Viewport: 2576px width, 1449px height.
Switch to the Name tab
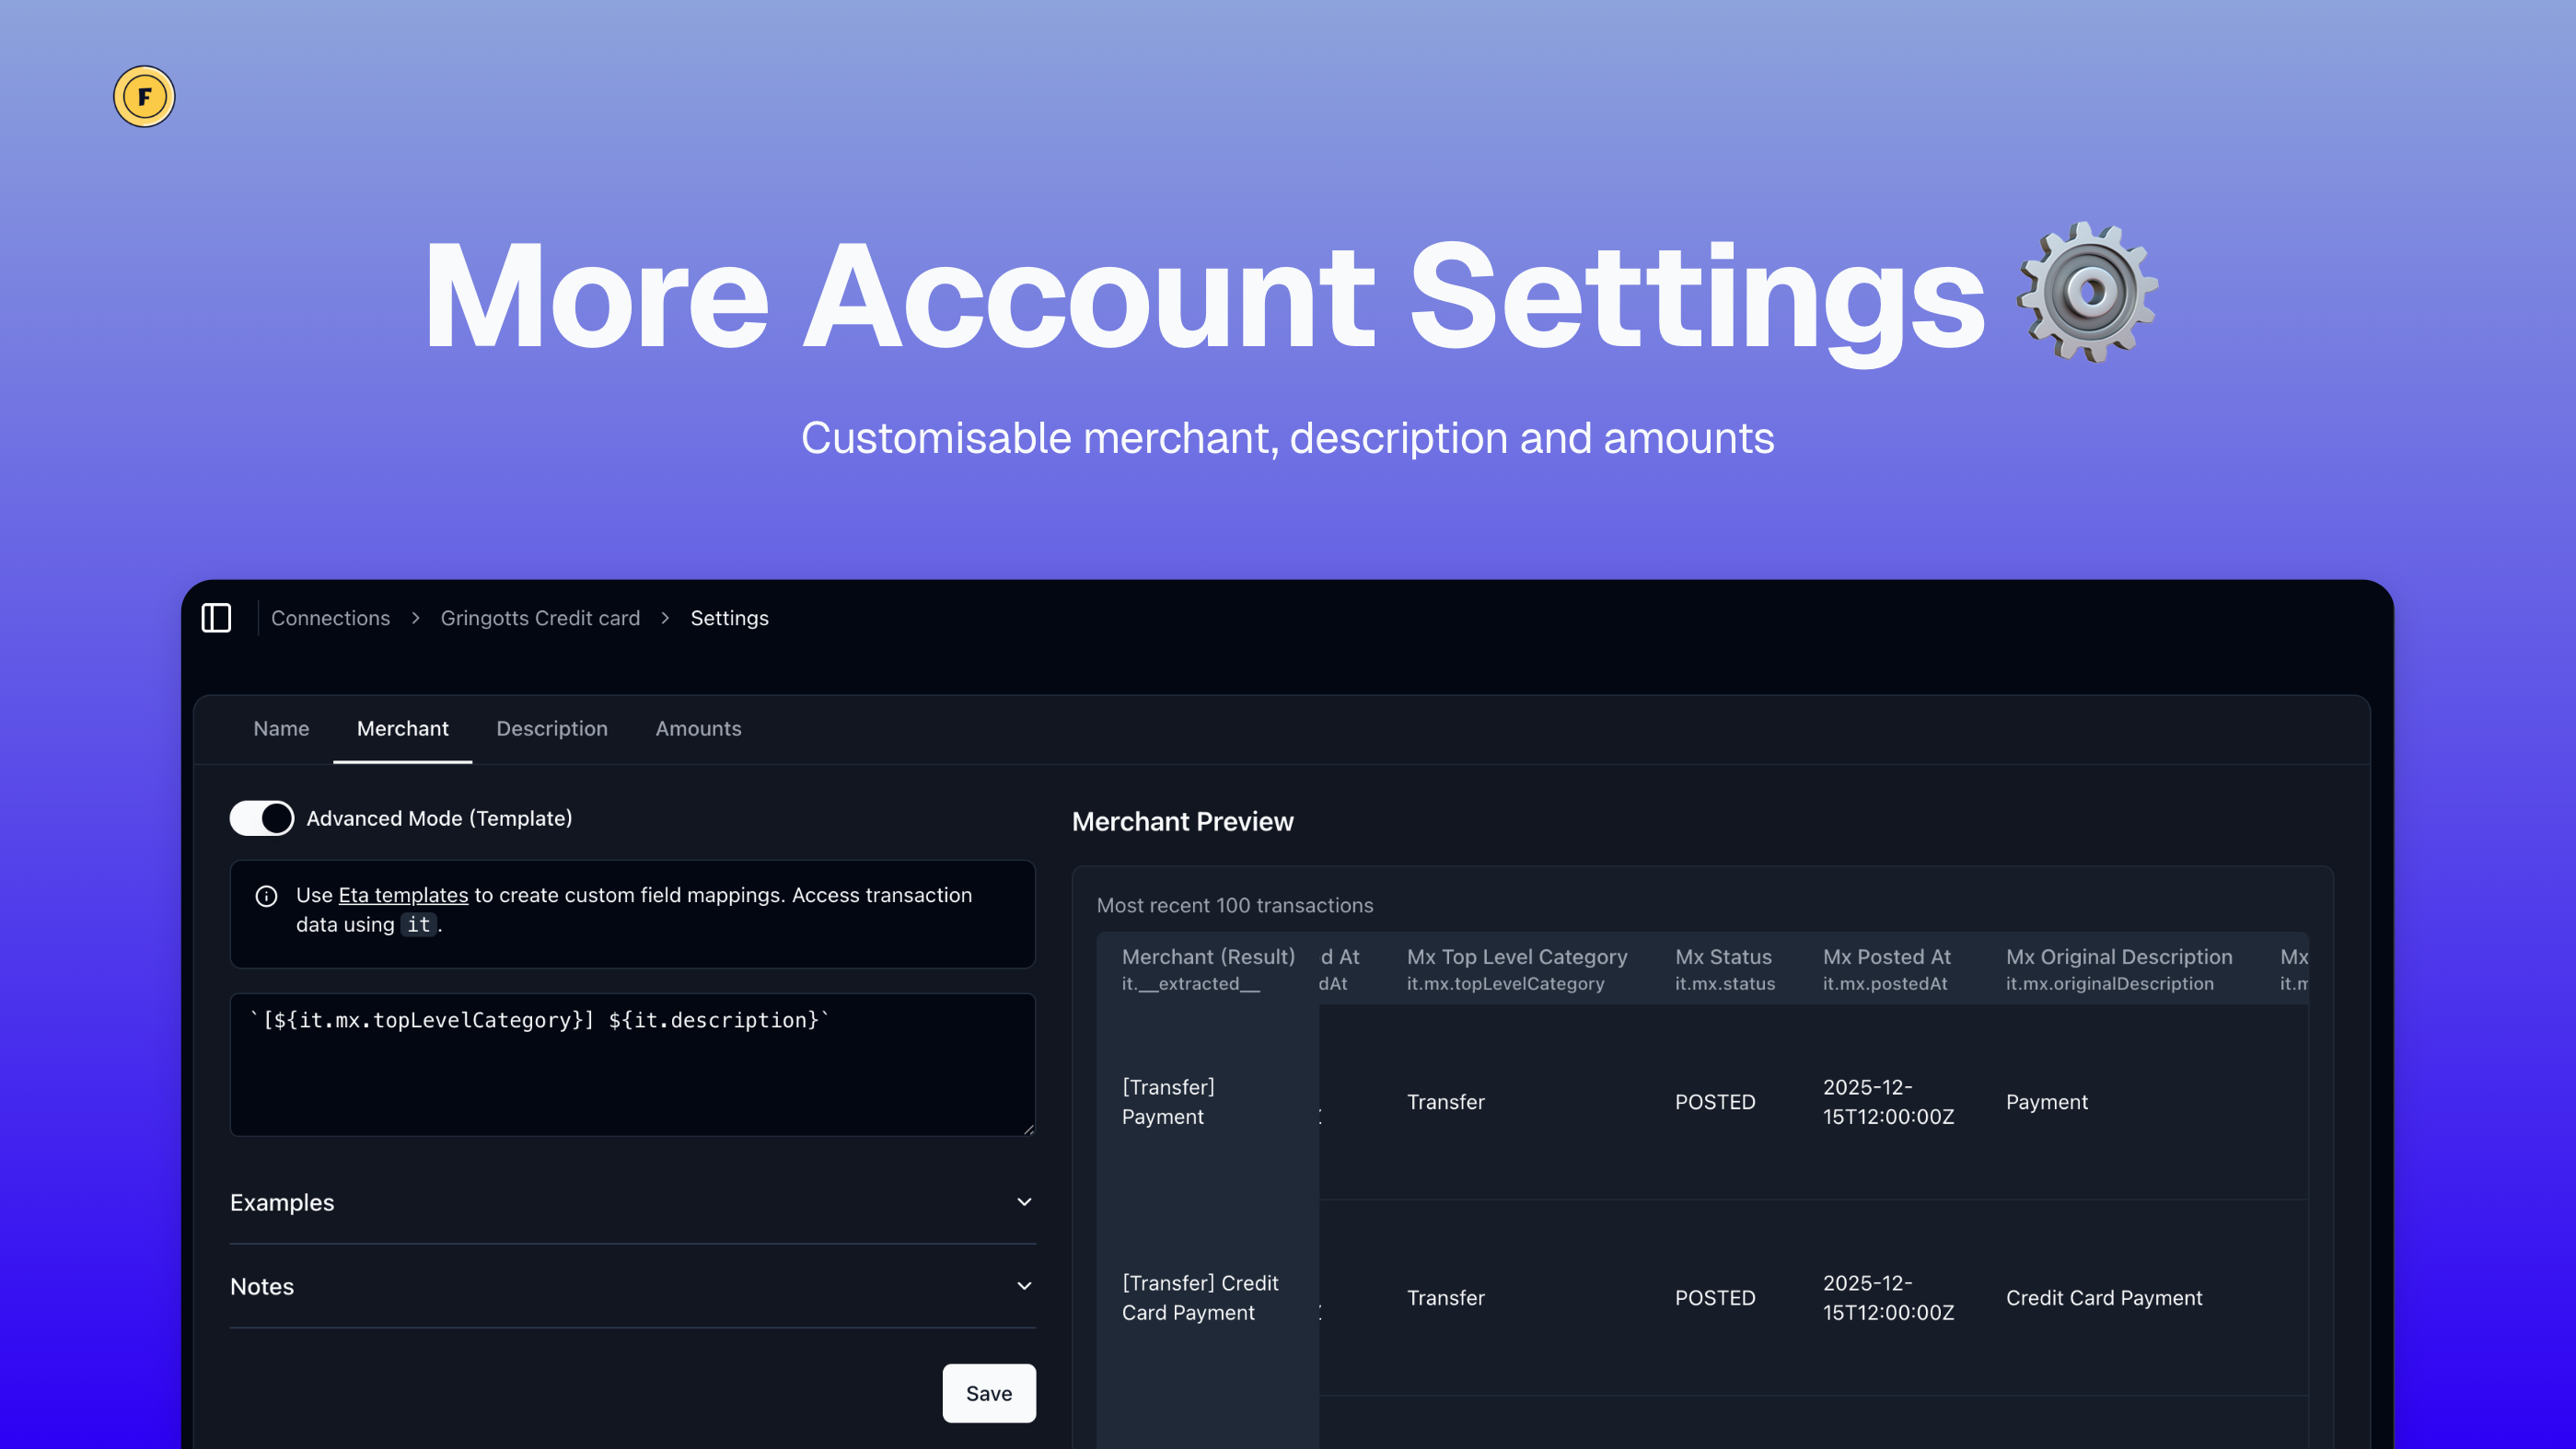281,728
